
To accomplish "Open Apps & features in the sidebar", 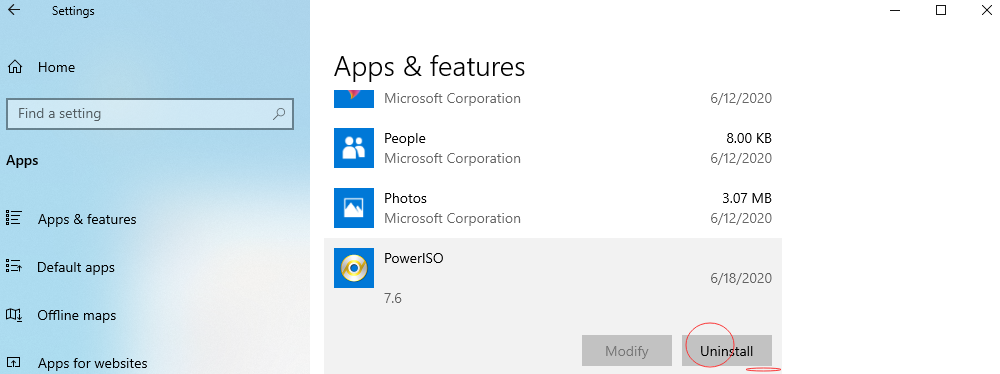I will pyautogui.click(x=87, y=219).
